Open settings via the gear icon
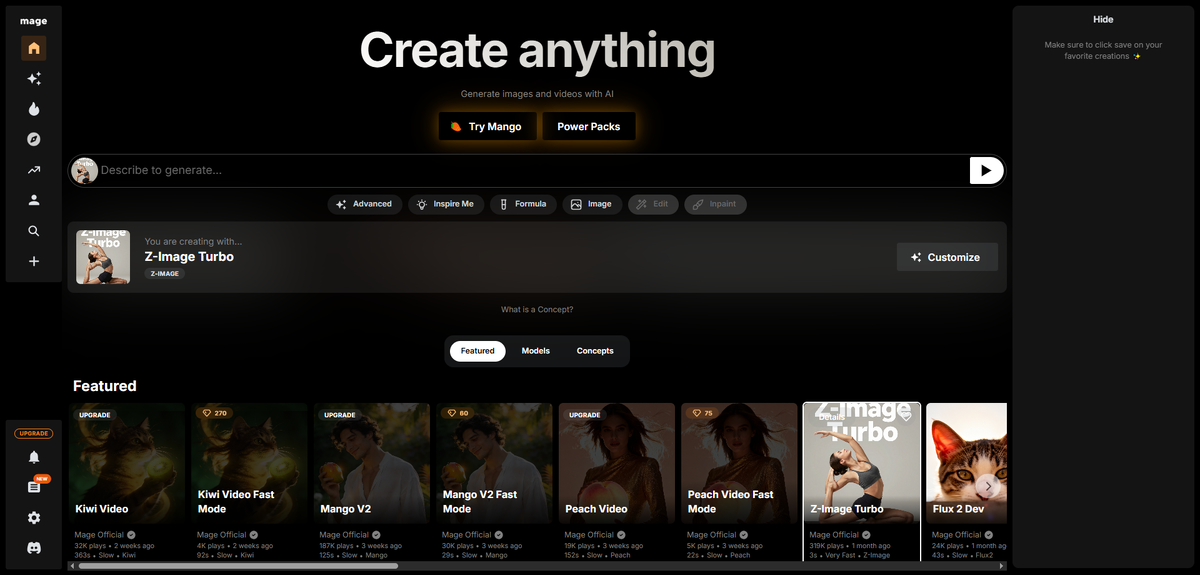 coord(34,518)
